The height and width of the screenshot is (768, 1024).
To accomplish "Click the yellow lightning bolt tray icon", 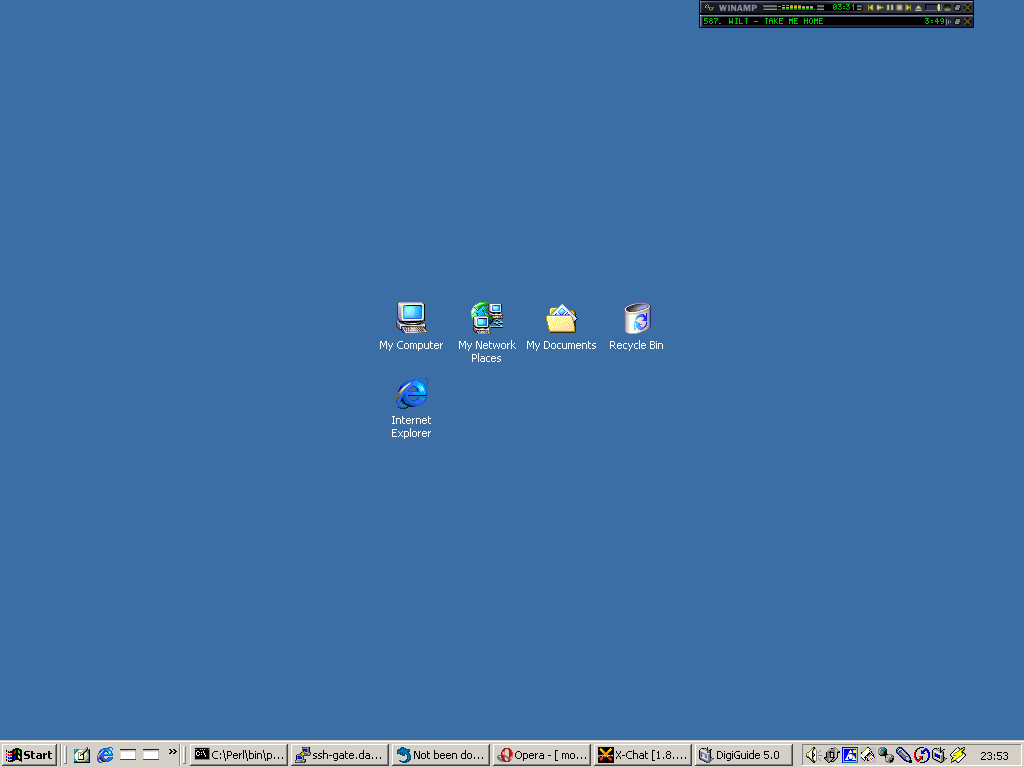I will coord(958,755).
